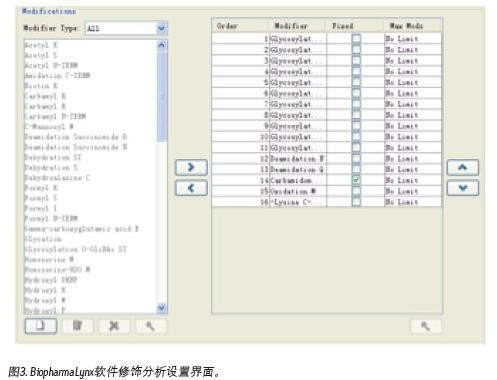This screenshot has height=380, width=497.
Task: Click the modifier list scroll-down arrow
Action: (x=162, y=307)
